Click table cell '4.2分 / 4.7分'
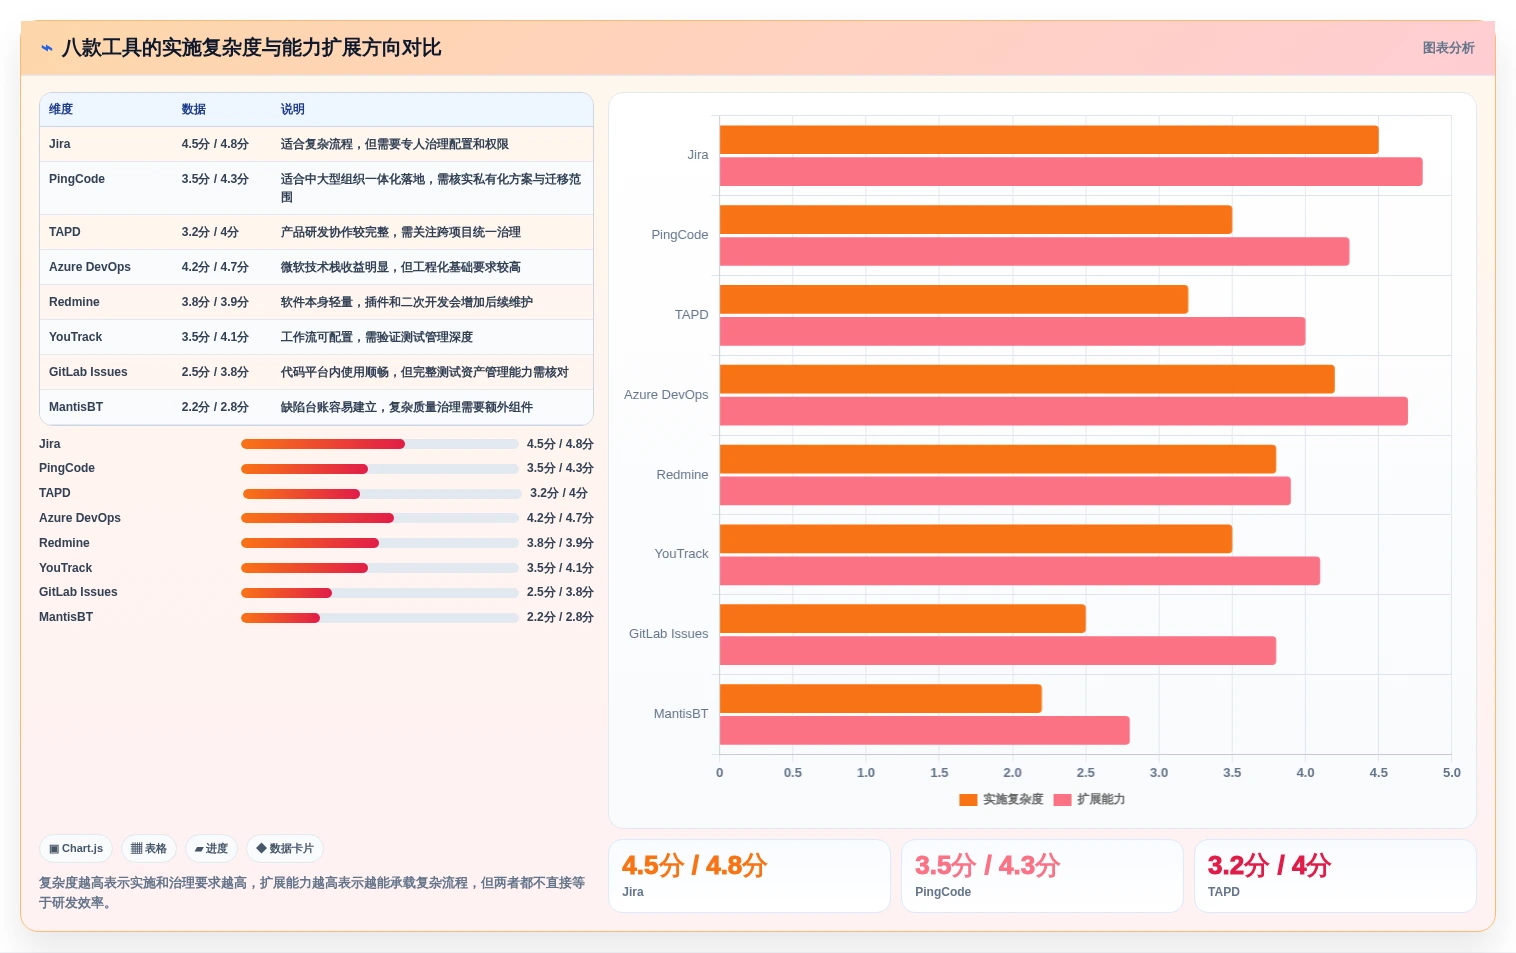The width and height of the screenshot is (1516, 953). pyautogui.click(x=215, y=267)
